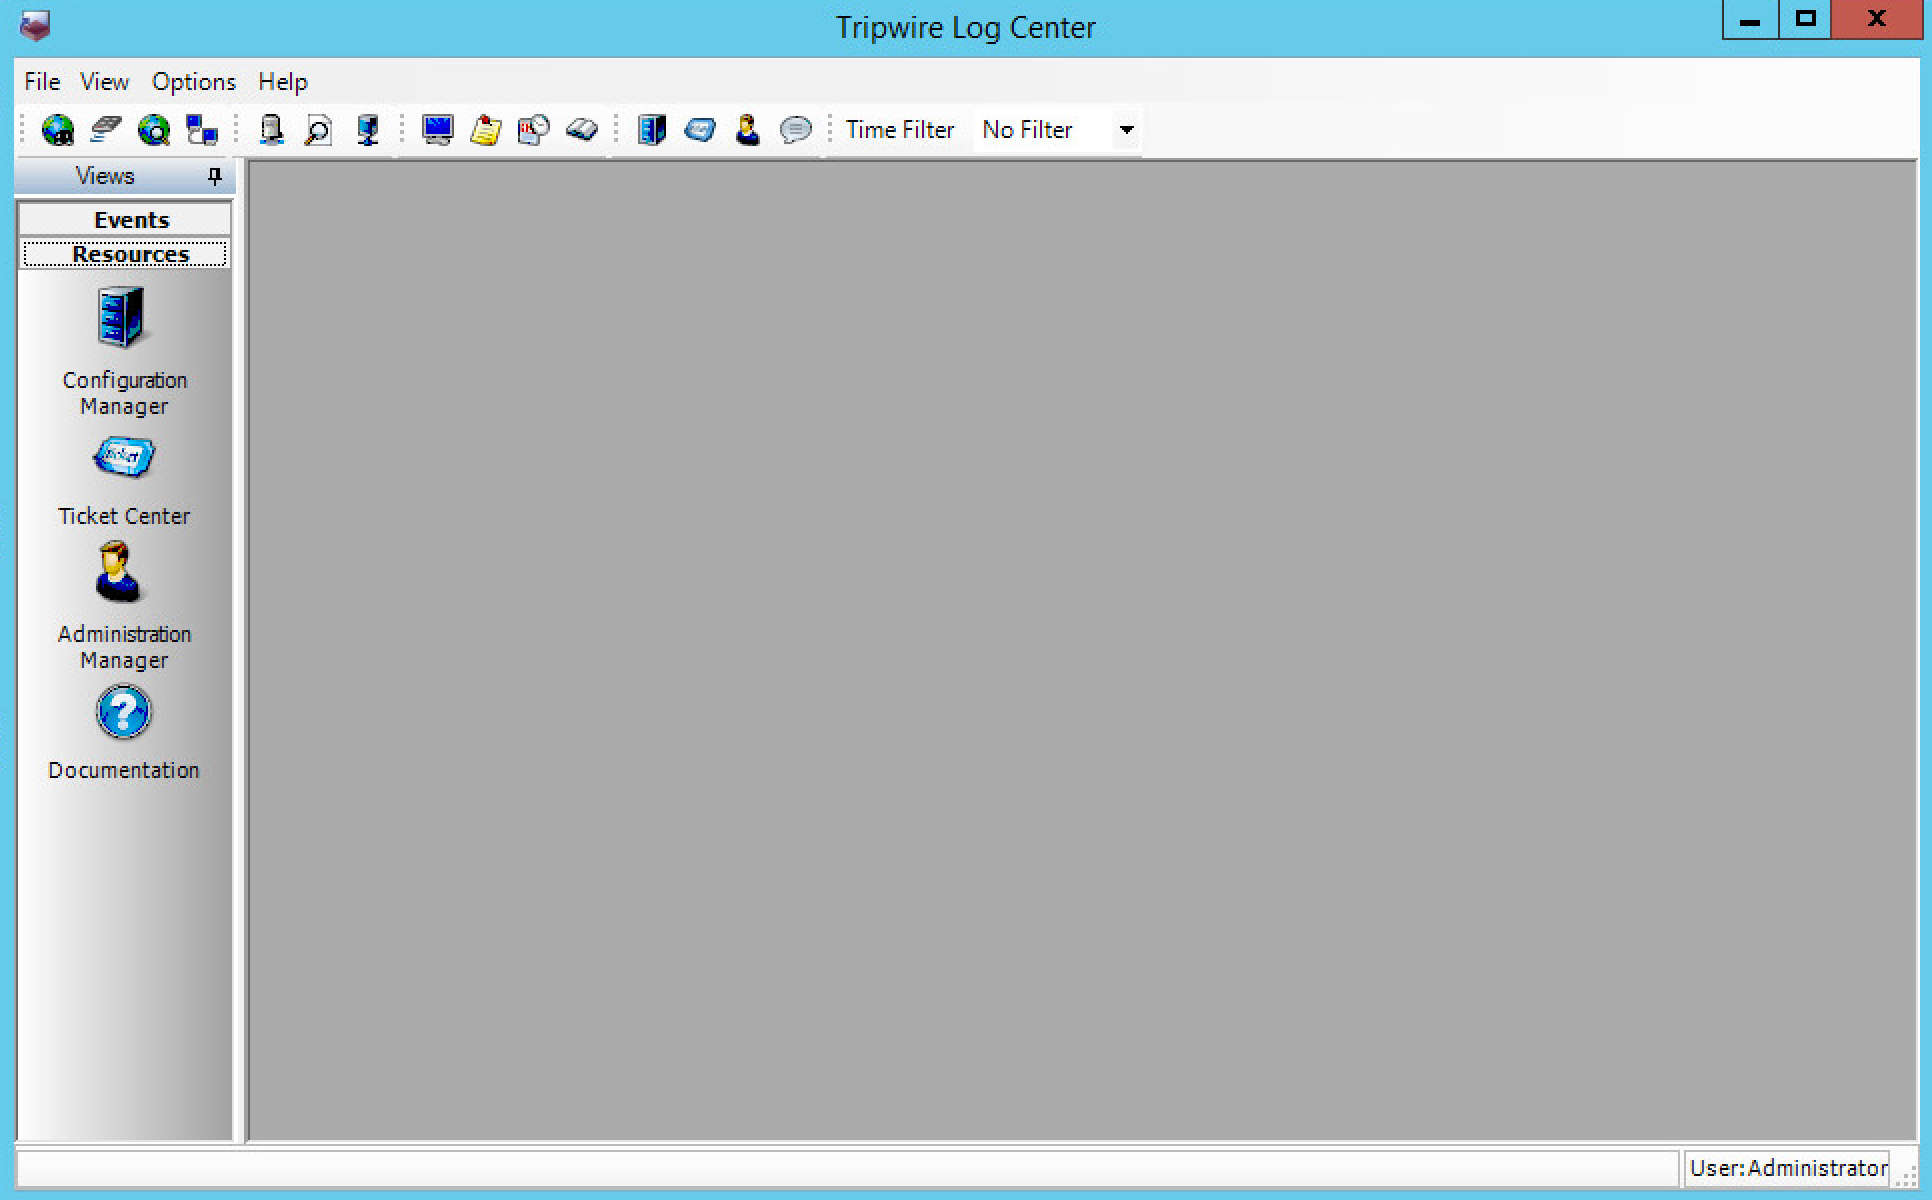Click the document magnifier search toolbar icon
Viewport: 1932px width, 1200px height.
[318, 130]
